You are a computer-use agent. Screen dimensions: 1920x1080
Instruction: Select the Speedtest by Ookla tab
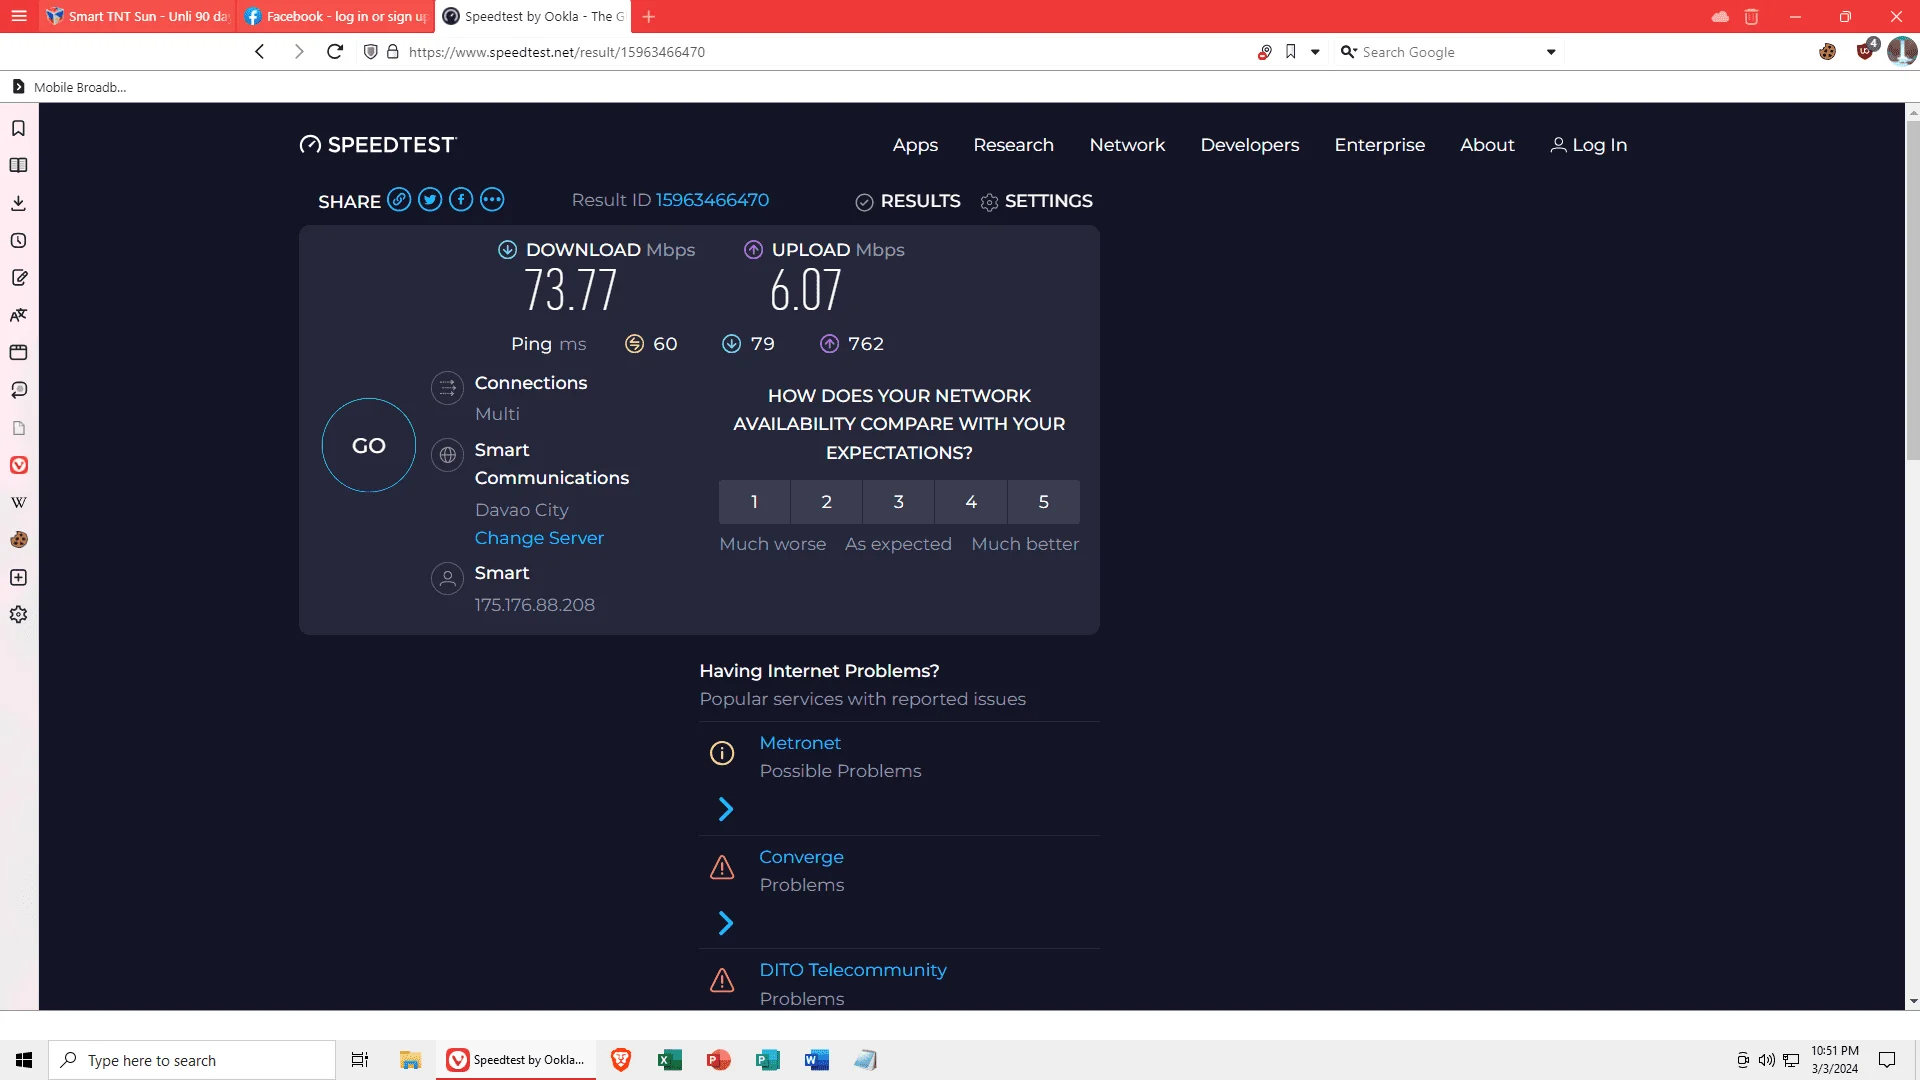point(533,16)
